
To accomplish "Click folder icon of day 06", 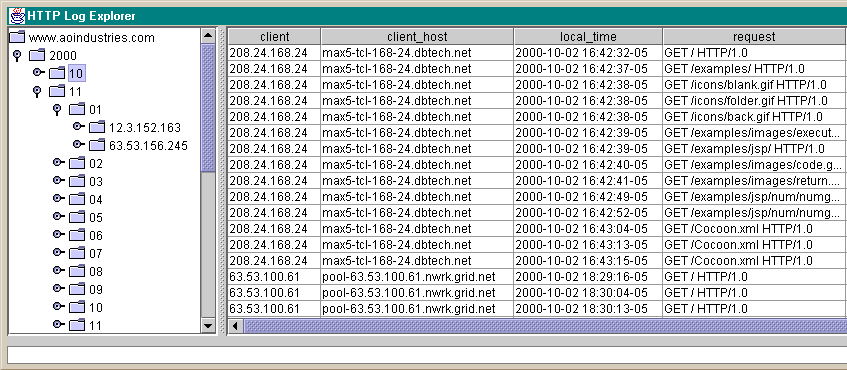I will [x=77, y=235].
